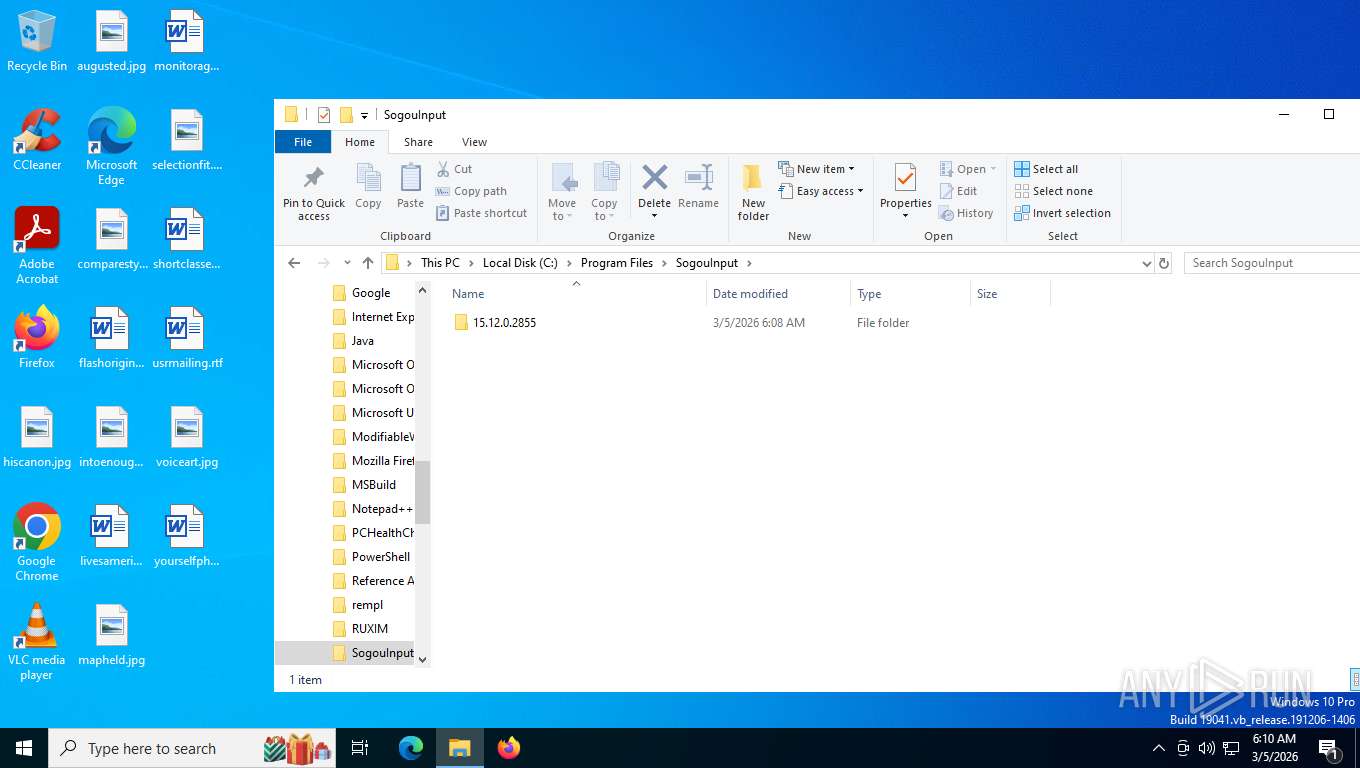The image size is (1360, 768).
Task: Click Select none in the ribbon
Action: point(1053,191)
